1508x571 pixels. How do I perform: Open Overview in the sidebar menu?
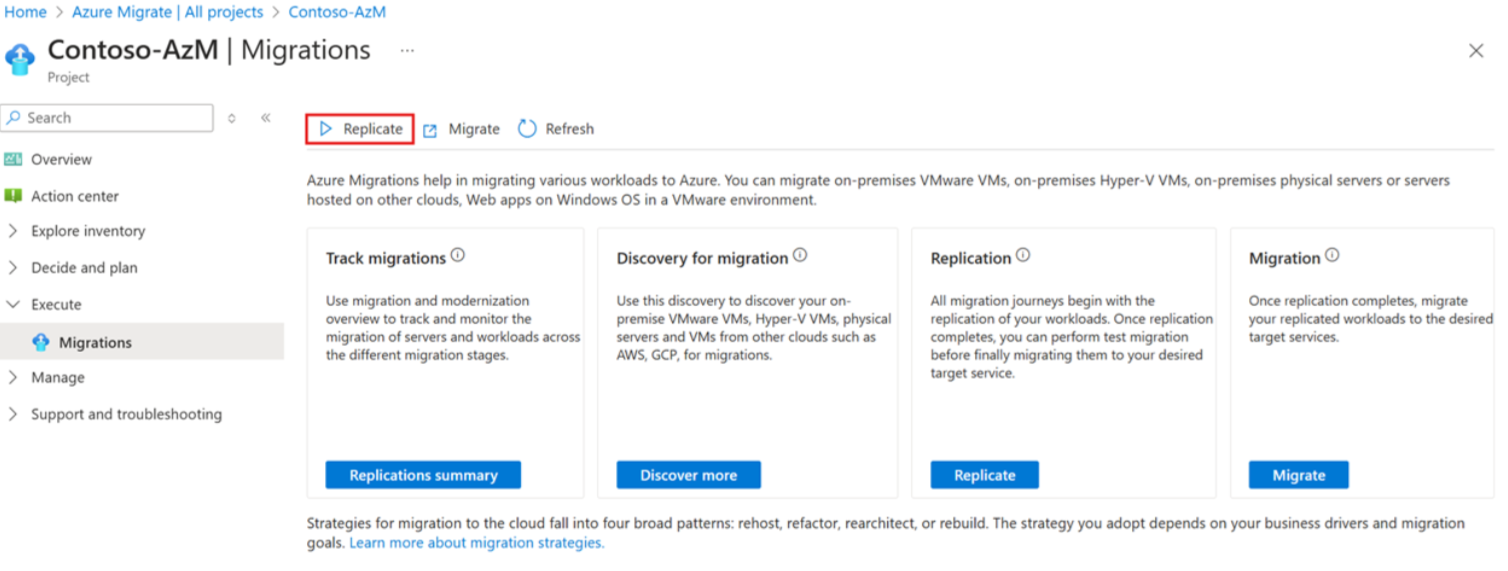point(61,160)
